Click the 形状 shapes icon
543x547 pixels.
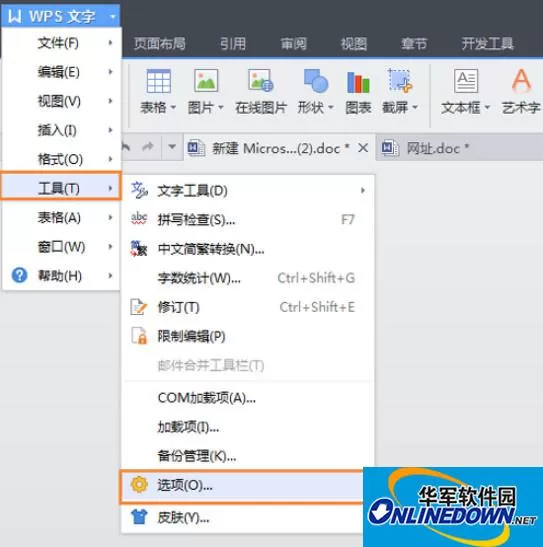pyautogui.click(x=316, y=81)
